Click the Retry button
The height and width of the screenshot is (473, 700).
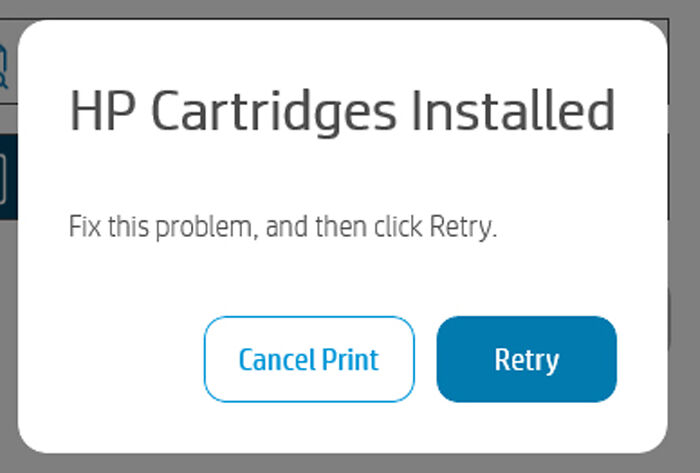tap(526, 359)
